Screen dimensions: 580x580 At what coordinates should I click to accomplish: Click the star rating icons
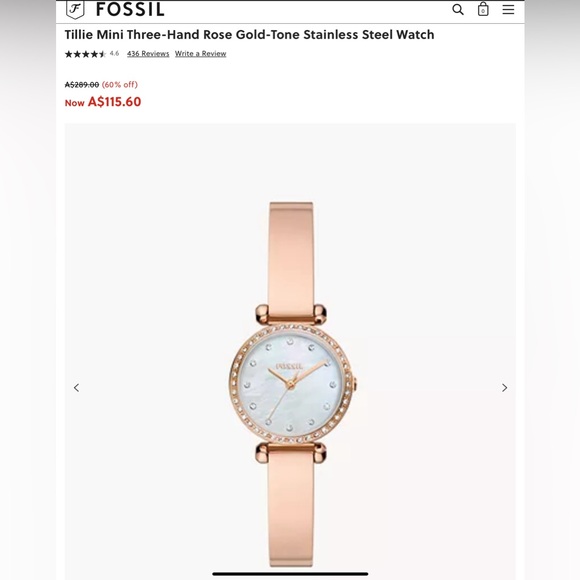pyautogui.click(x=85, y=54)
